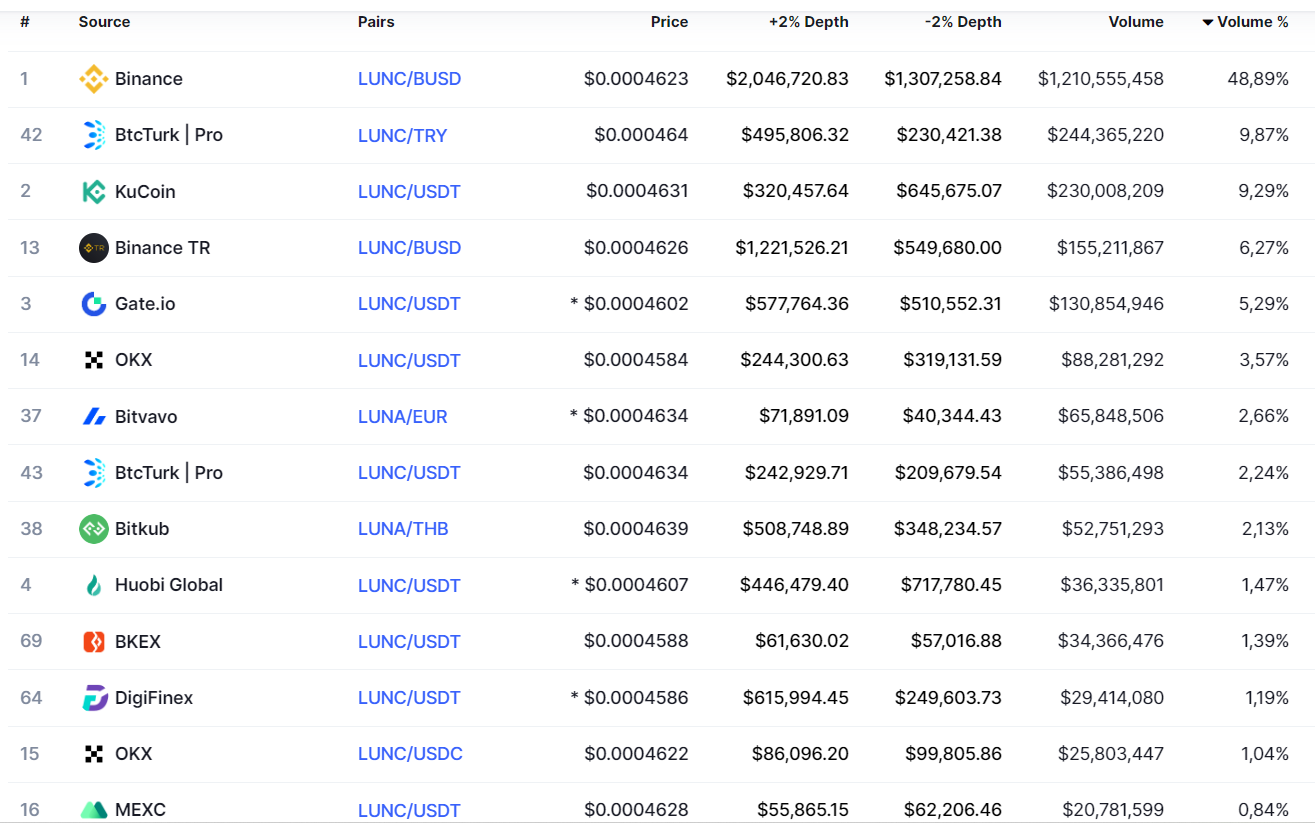Select volume $1,210,555,458
1315x823 pixels.
pos(1101,79)
